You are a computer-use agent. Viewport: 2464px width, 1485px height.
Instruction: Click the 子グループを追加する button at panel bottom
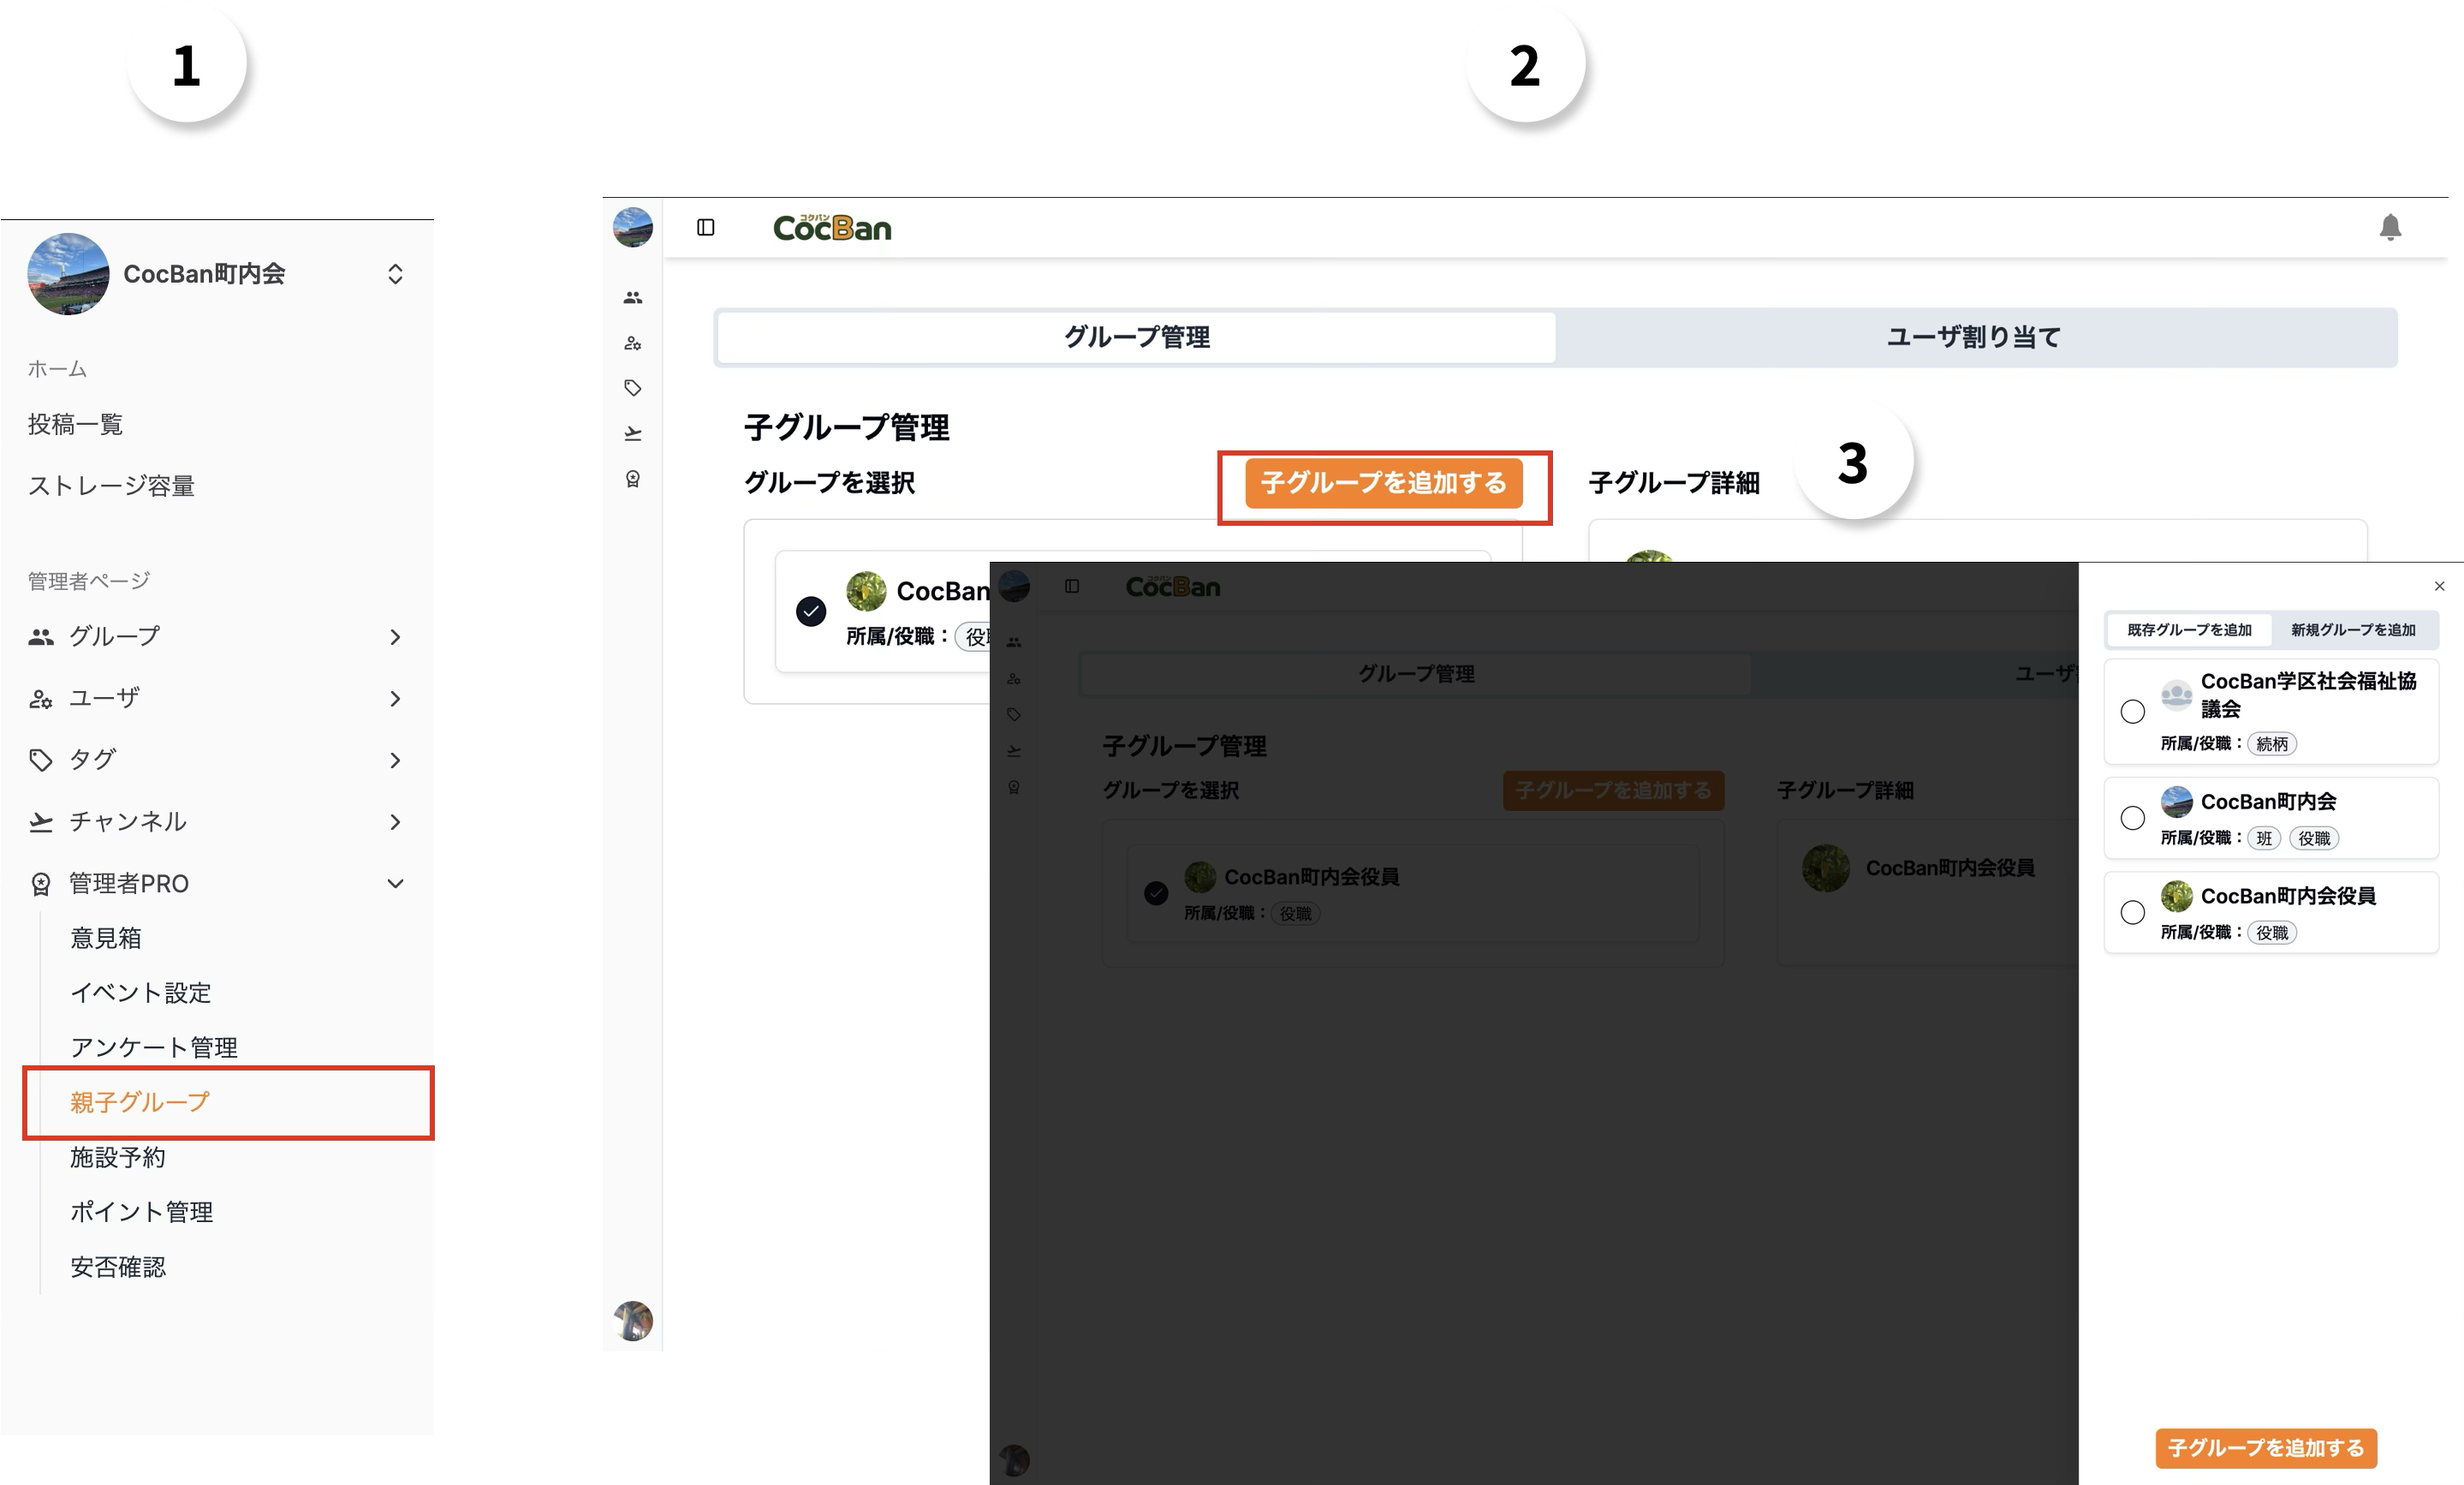tap(2265, 1448)
